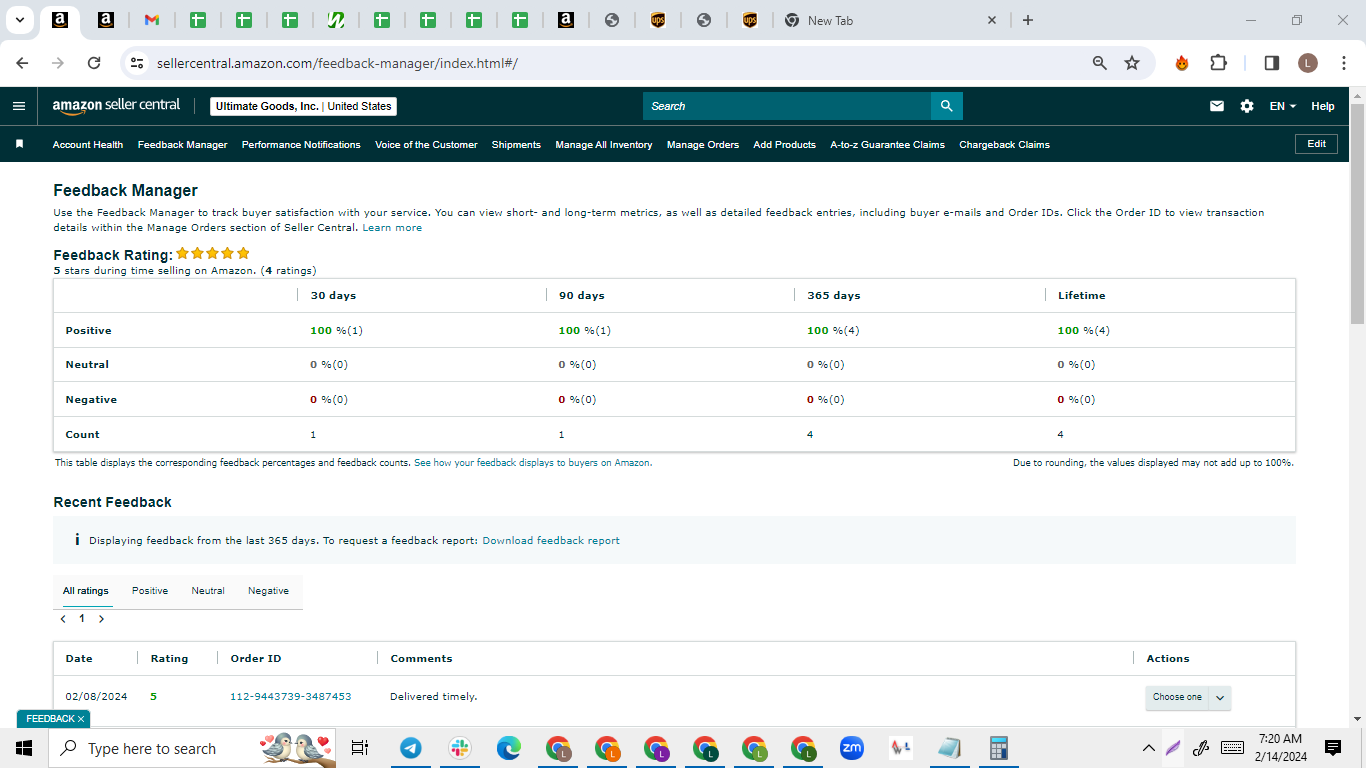The width and height of the screenshot is (1366, 768).
Task: Select the Positive feedback tab
Action: click(x=150, y=591)
